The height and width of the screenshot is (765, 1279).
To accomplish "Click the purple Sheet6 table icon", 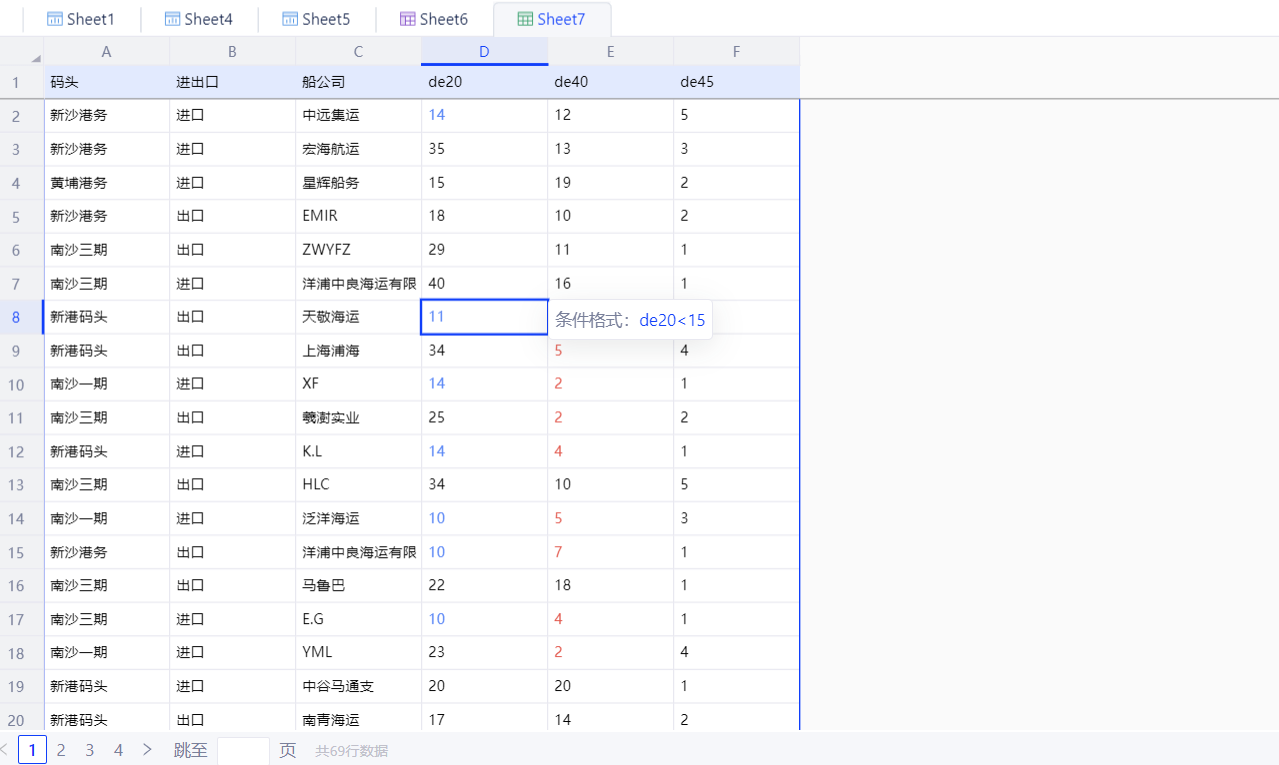I will 407,19.
